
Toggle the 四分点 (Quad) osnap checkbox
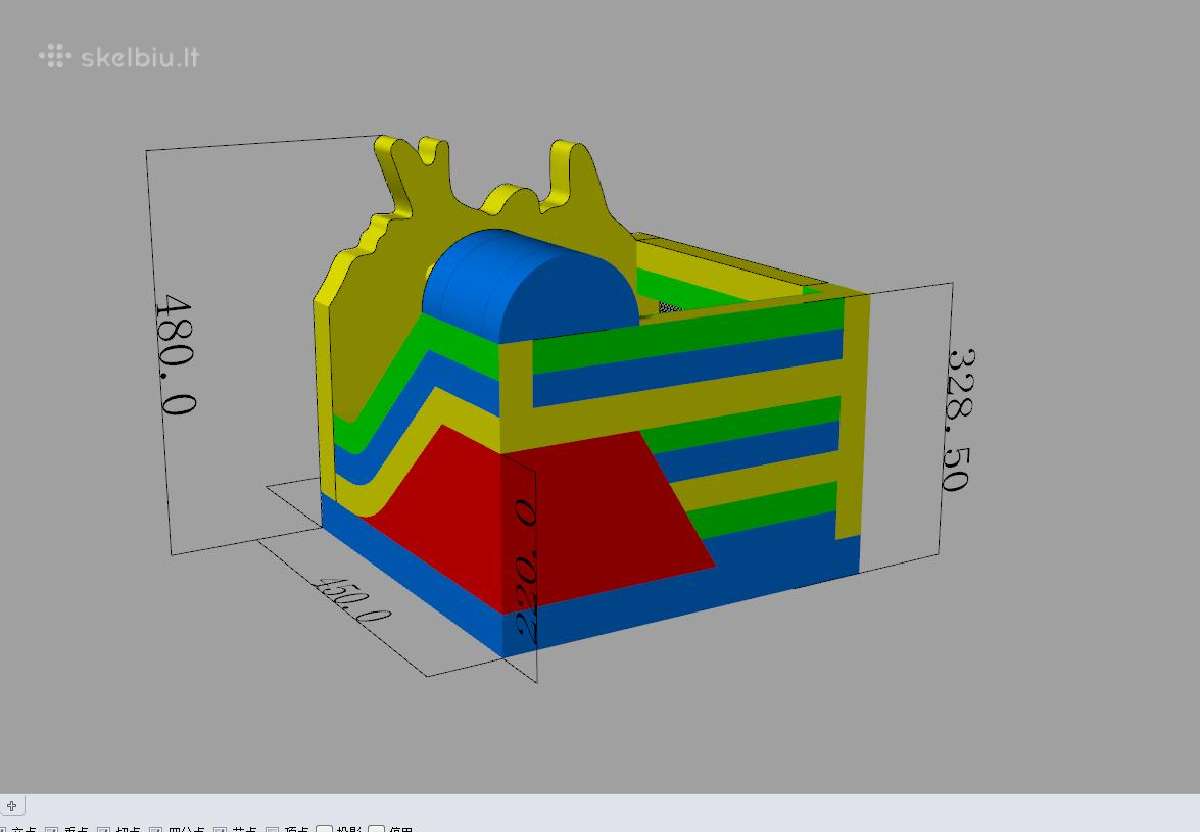coord(156,829)
